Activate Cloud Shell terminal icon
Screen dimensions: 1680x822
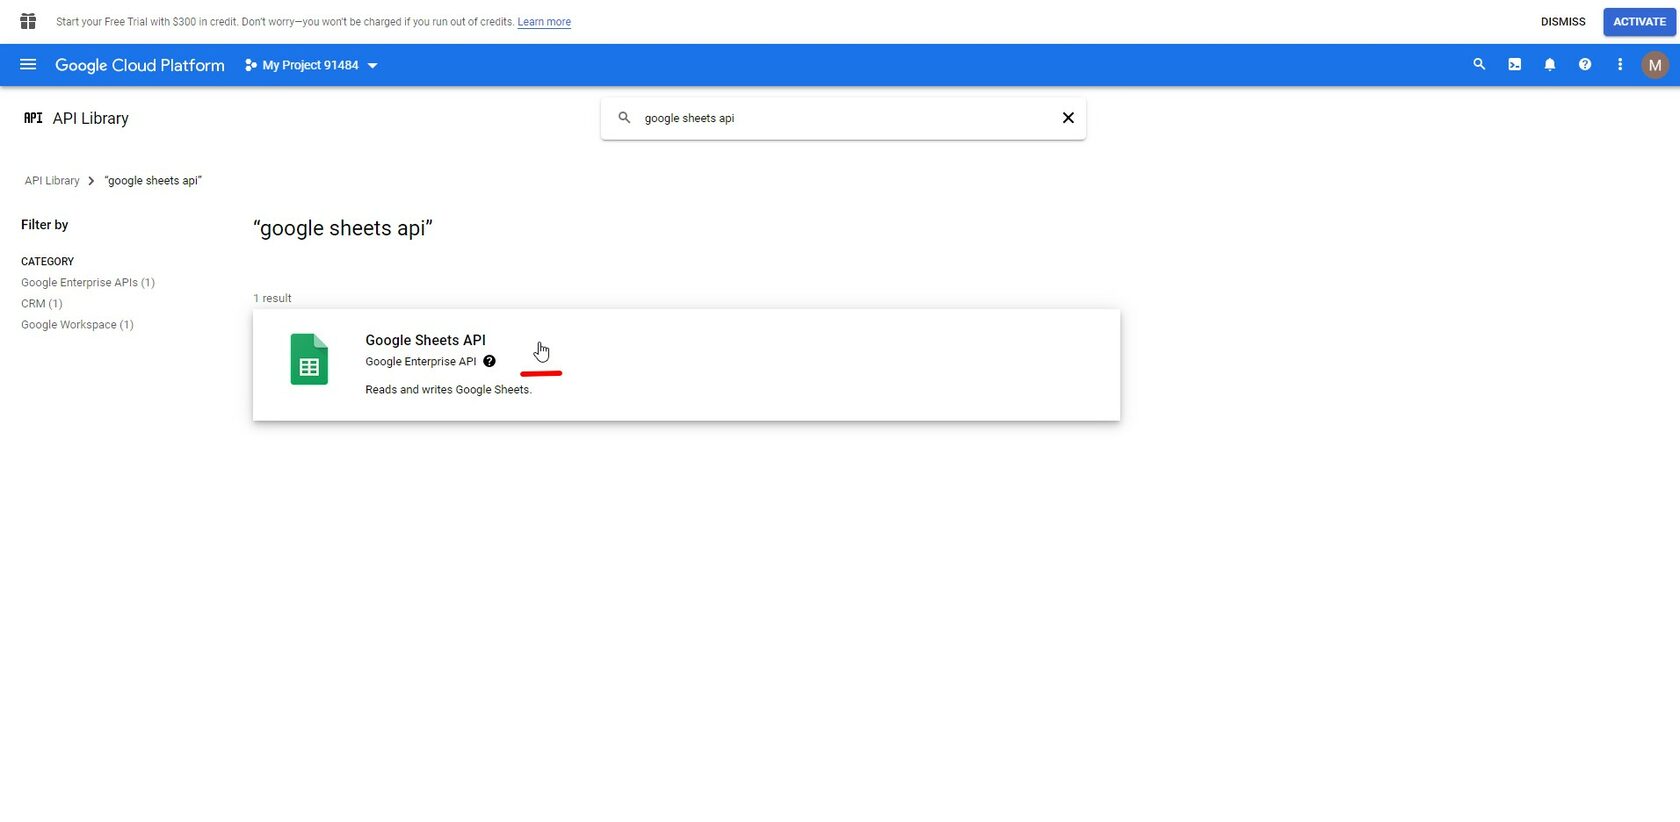click(x=1515, y=65)
